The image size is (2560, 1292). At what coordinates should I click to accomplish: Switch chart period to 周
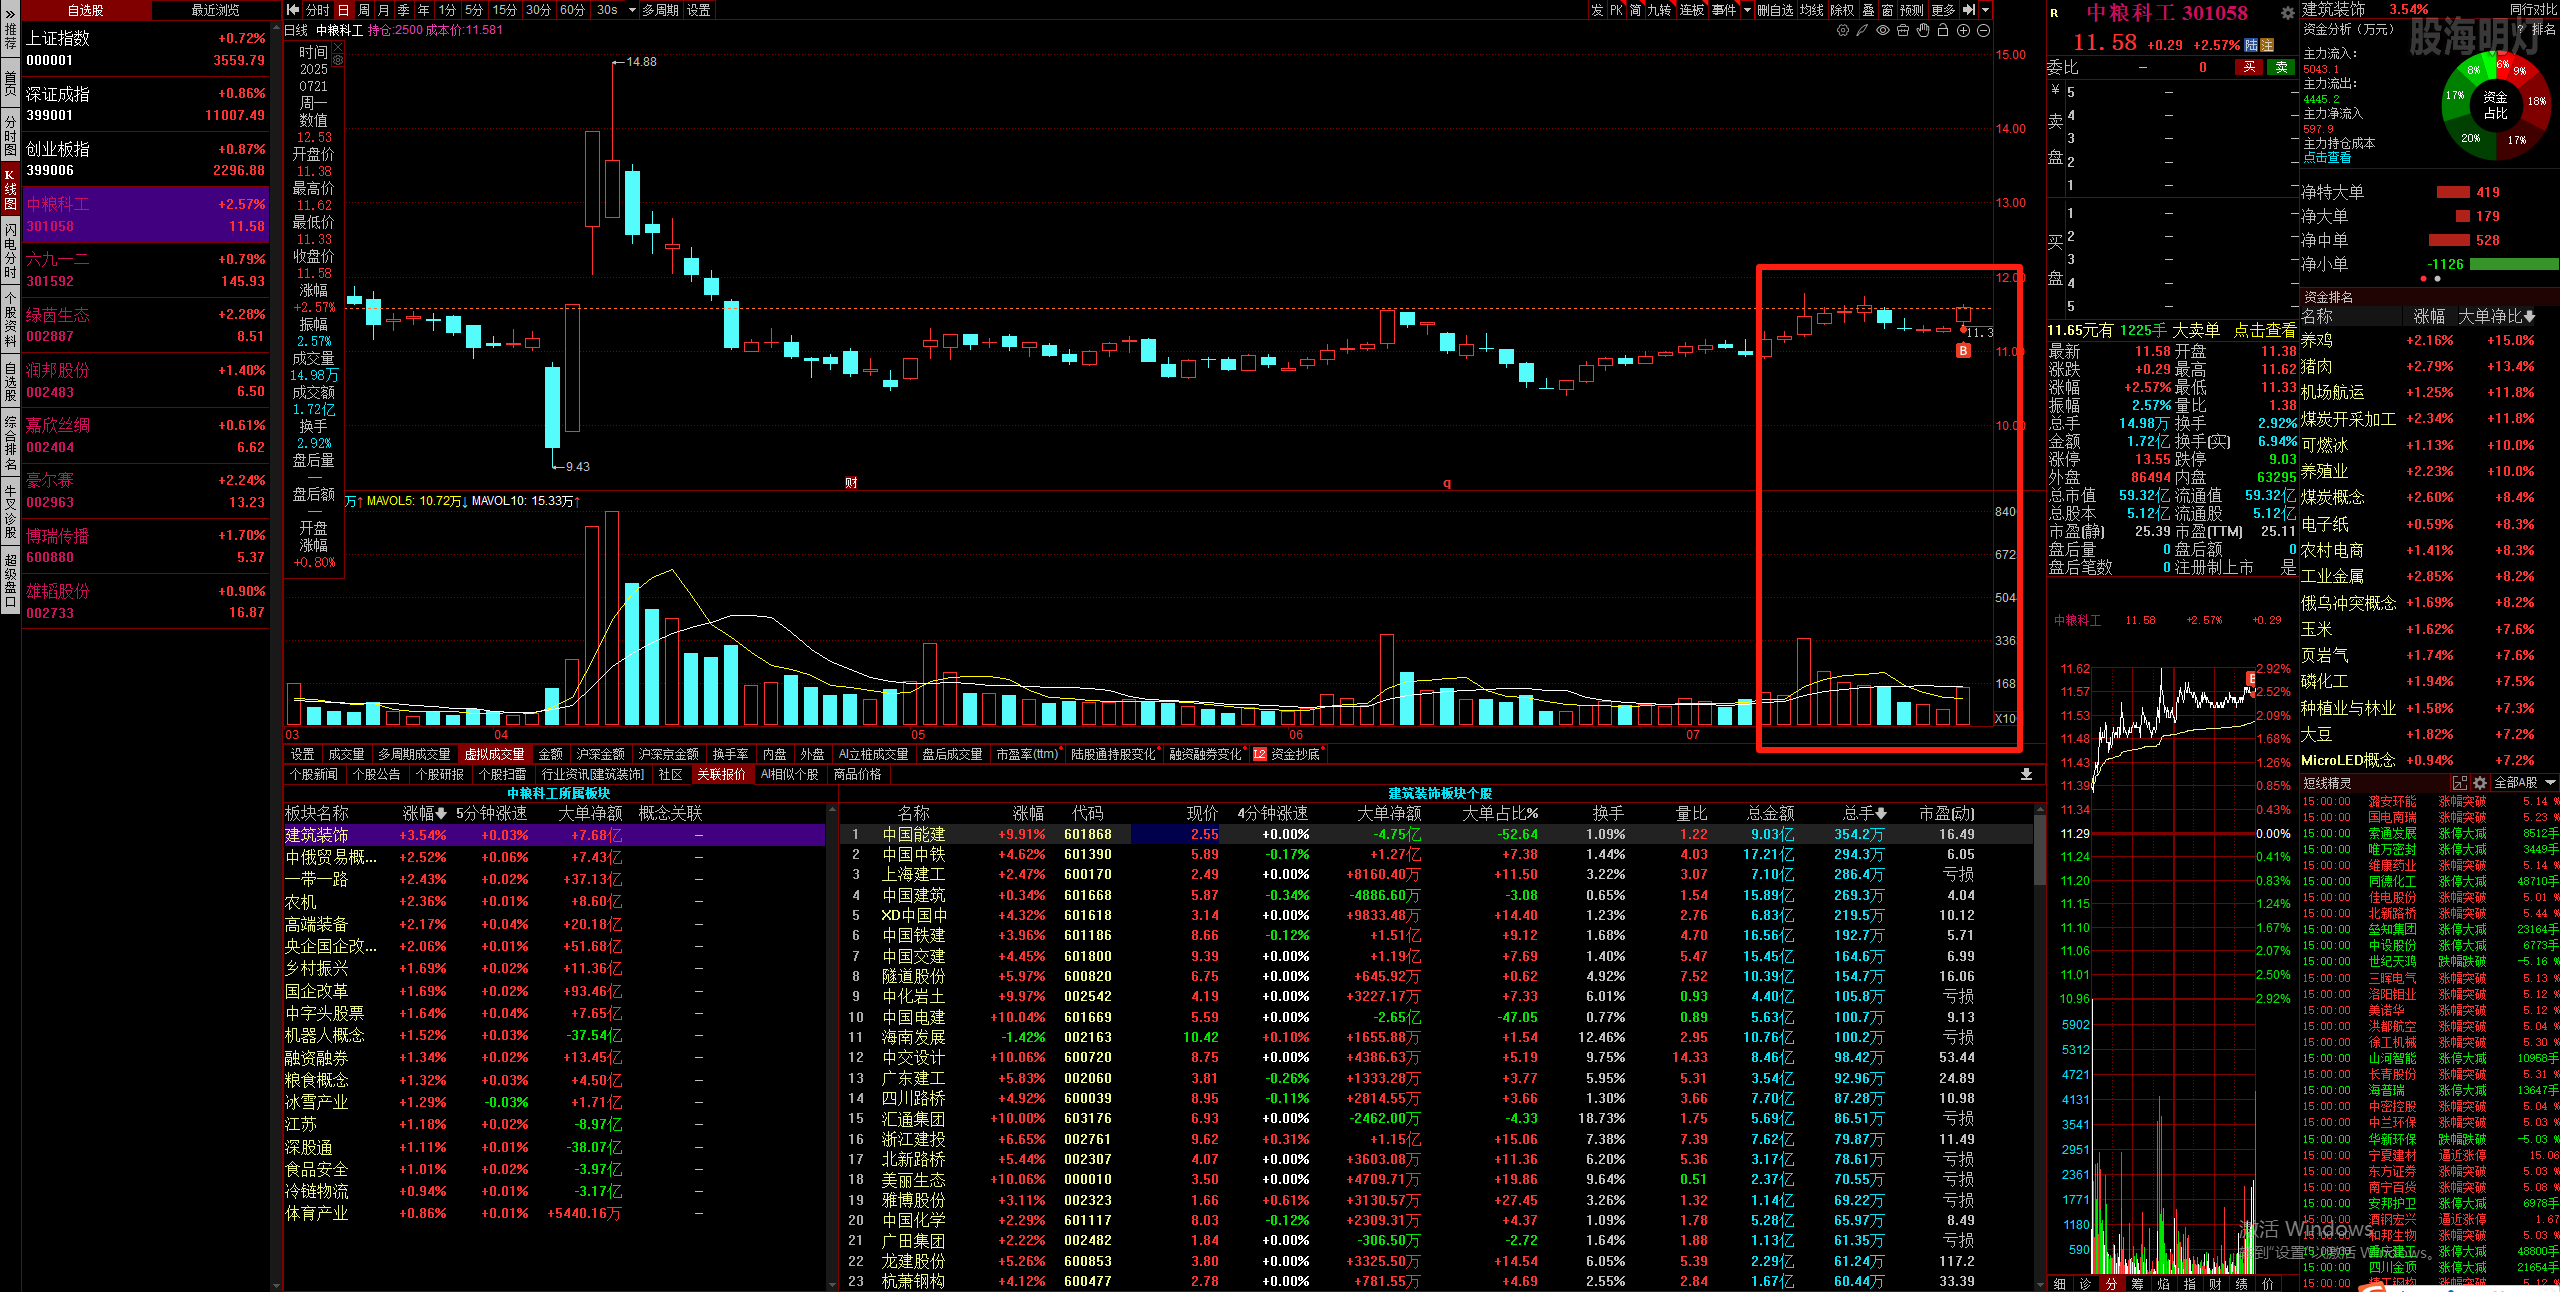point(364,10)
